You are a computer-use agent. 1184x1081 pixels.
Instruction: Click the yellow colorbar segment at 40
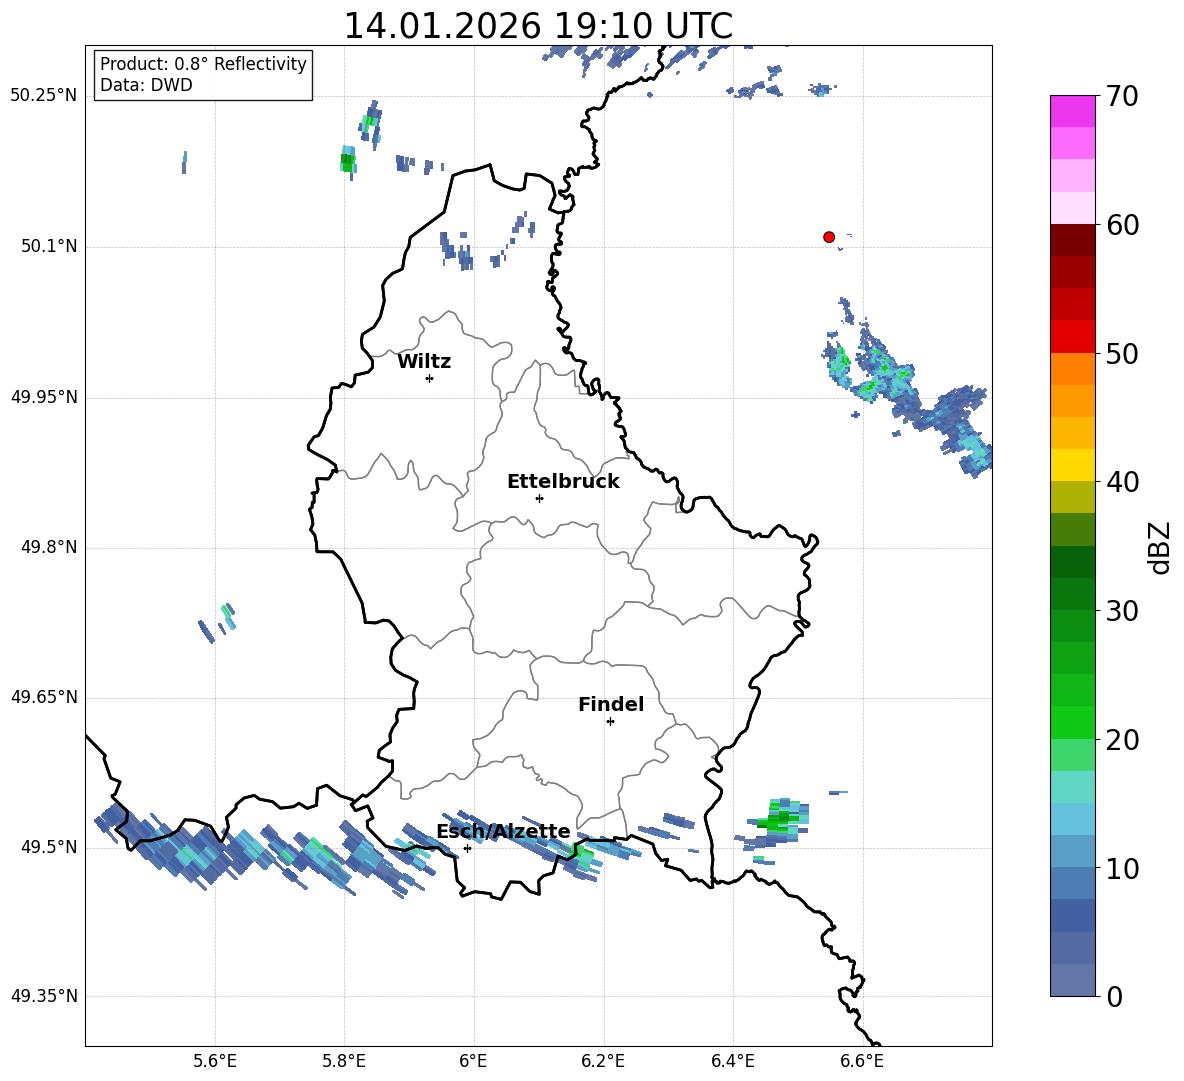click(1073, 466)
